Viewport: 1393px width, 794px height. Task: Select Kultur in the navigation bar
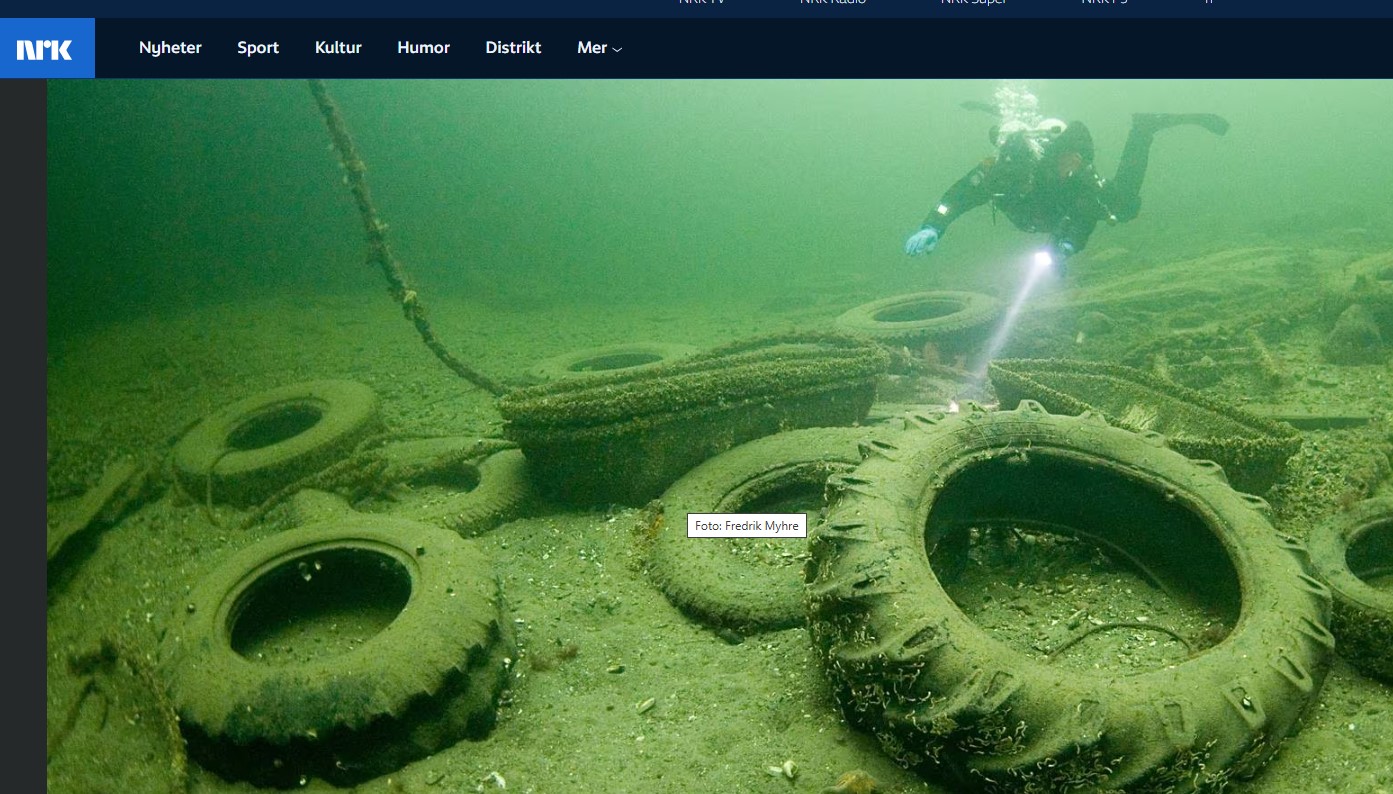pyautogui.click(x=338, y=48)
